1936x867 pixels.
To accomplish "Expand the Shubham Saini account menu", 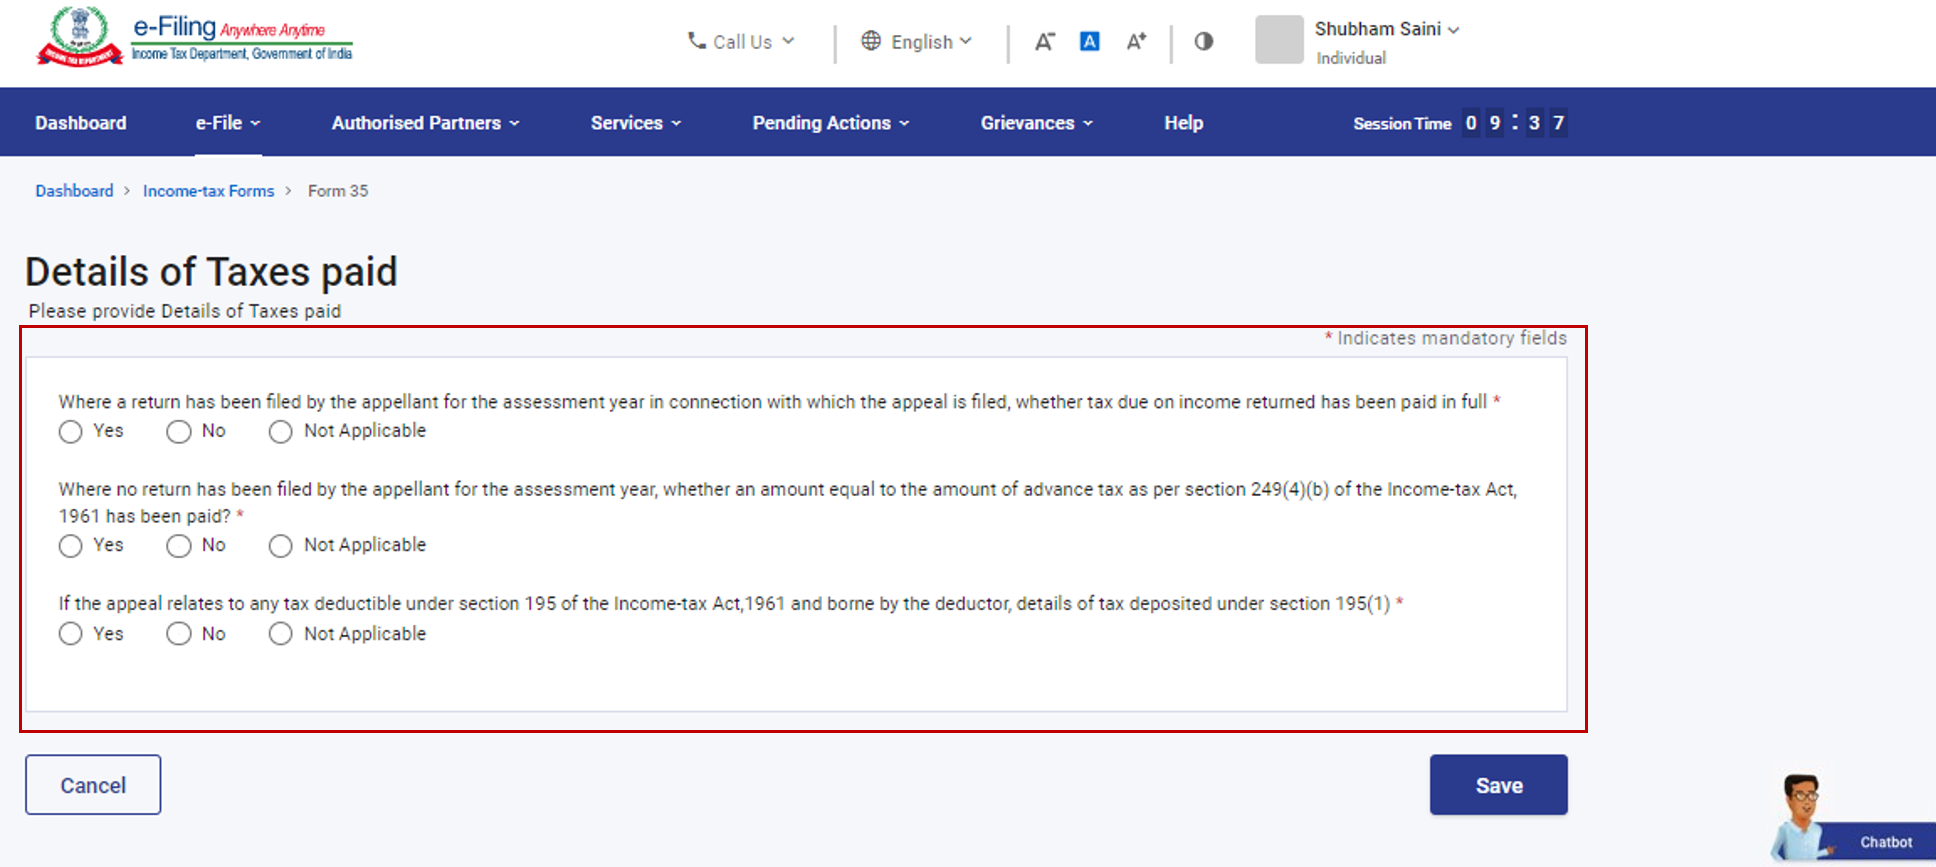I will (x=1386, y=30).
